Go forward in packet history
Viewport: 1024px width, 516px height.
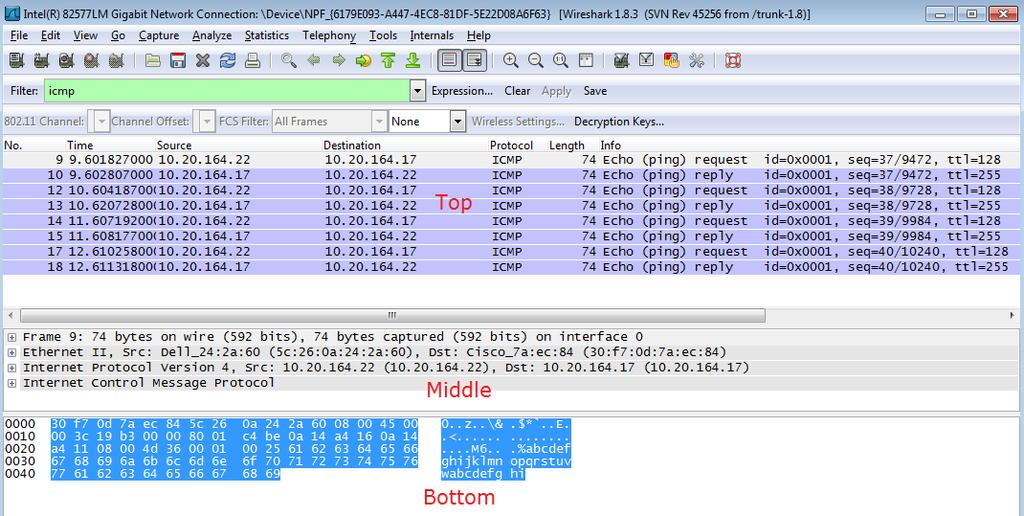coord(338,61)
